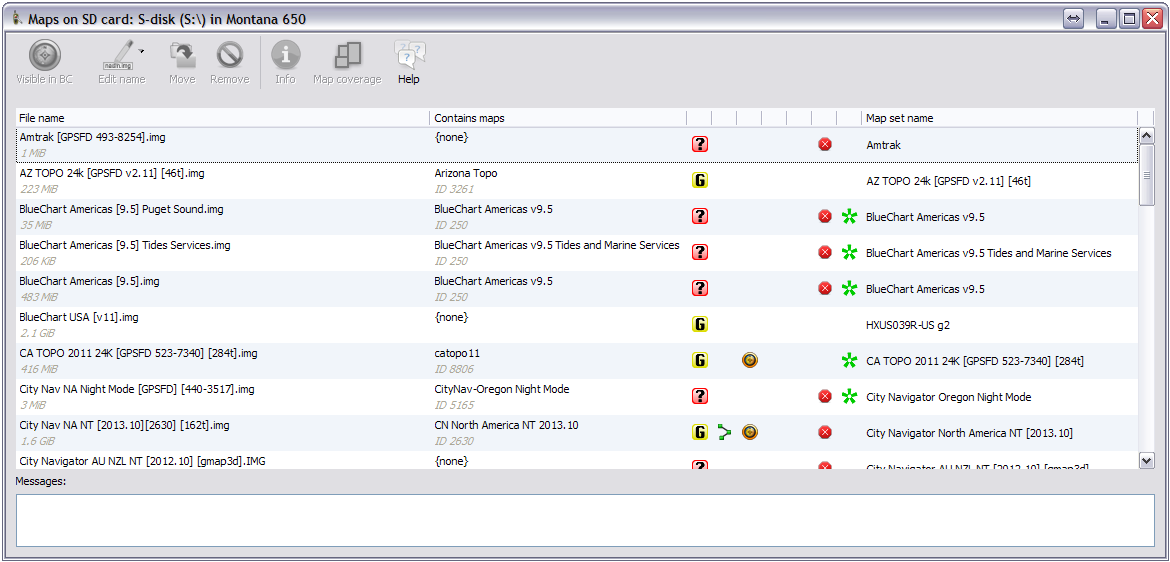Open the Info toolbar button
Viewport: 1170px width, 562px height.
[285, 56]
